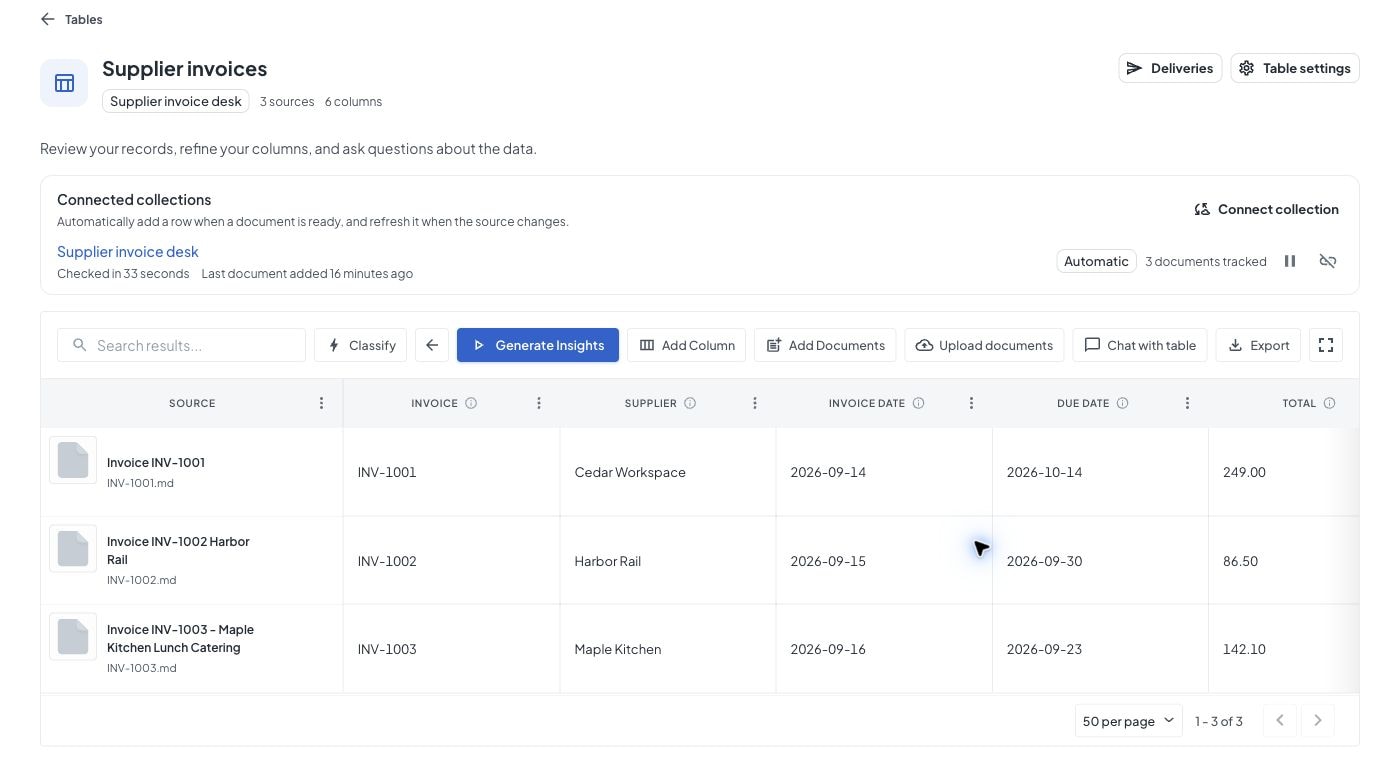
Task: Open INVOICE DATE column options menu
Action: point(971,403)
